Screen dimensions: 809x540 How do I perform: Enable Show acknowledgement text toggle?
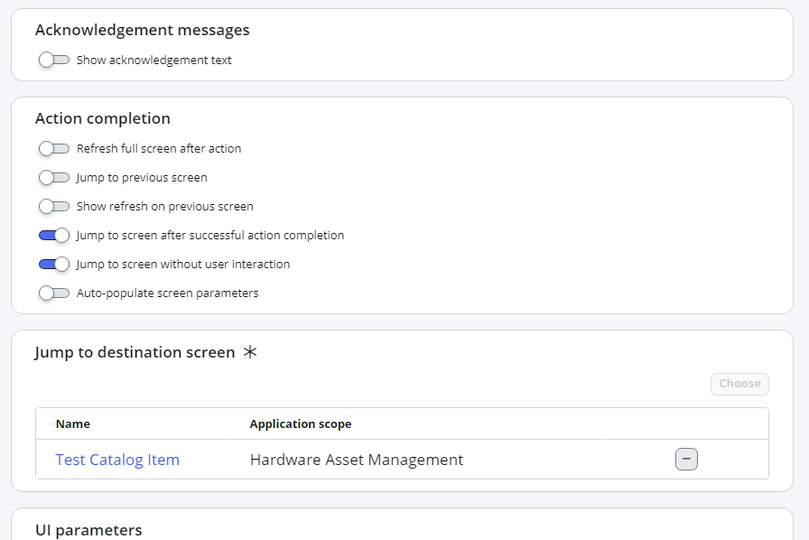[x=54, y=60]
